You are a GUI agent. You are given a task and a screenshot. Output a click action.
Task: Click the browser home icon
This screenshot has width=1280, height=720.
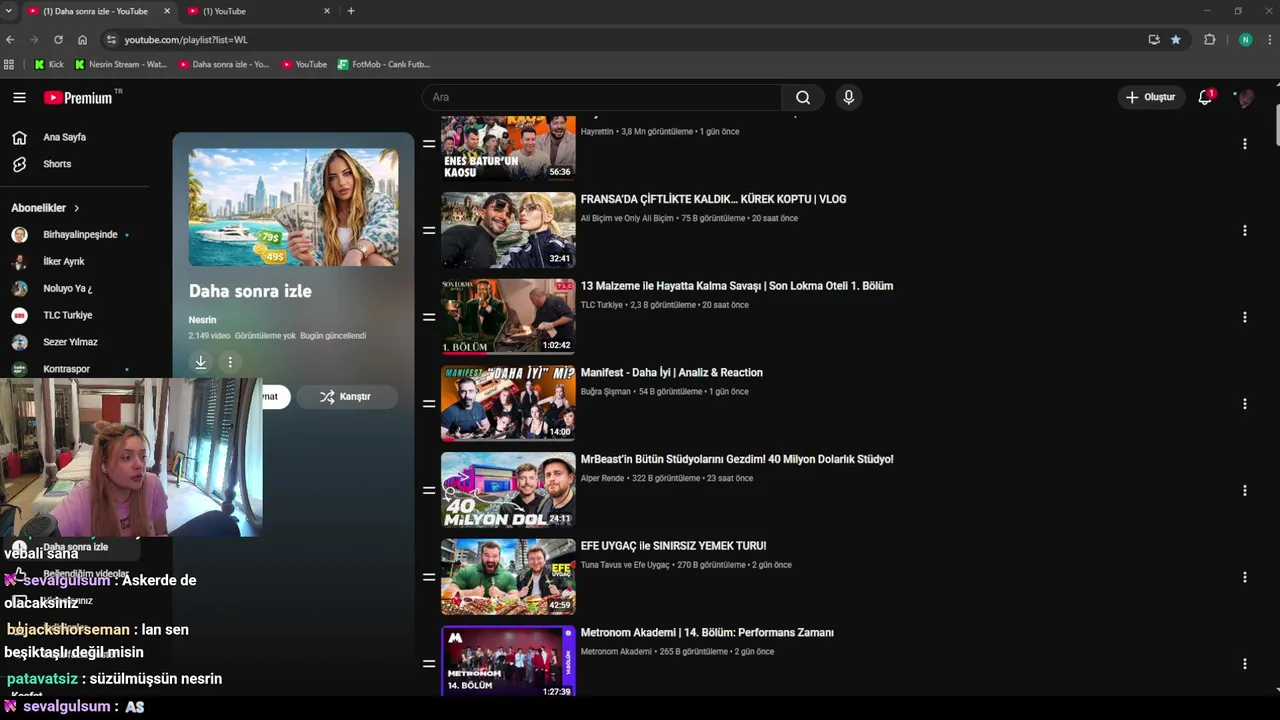(x=82, y=40)
